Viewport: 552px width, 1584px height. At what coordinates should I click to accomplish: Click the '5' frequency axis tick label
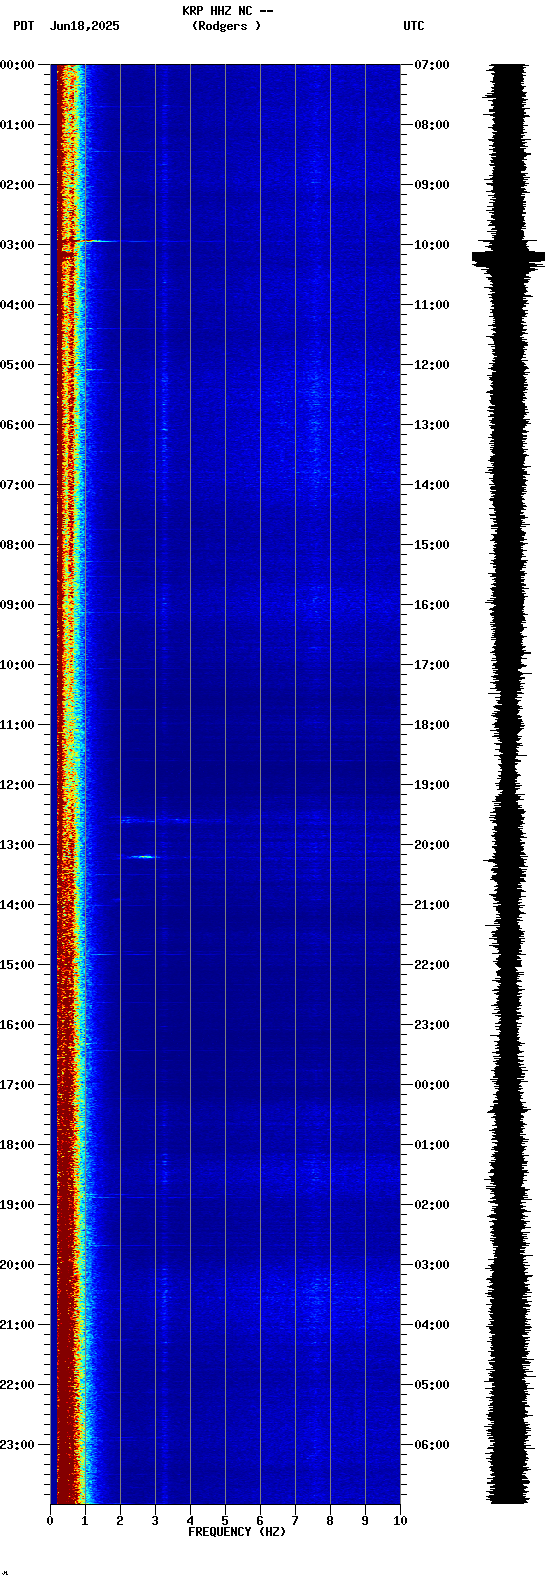225,1521
